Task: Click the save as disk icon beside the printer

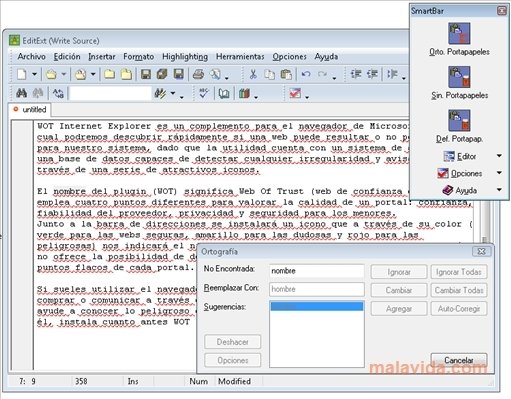Action: pyautogui.click(x=179, y=74)
